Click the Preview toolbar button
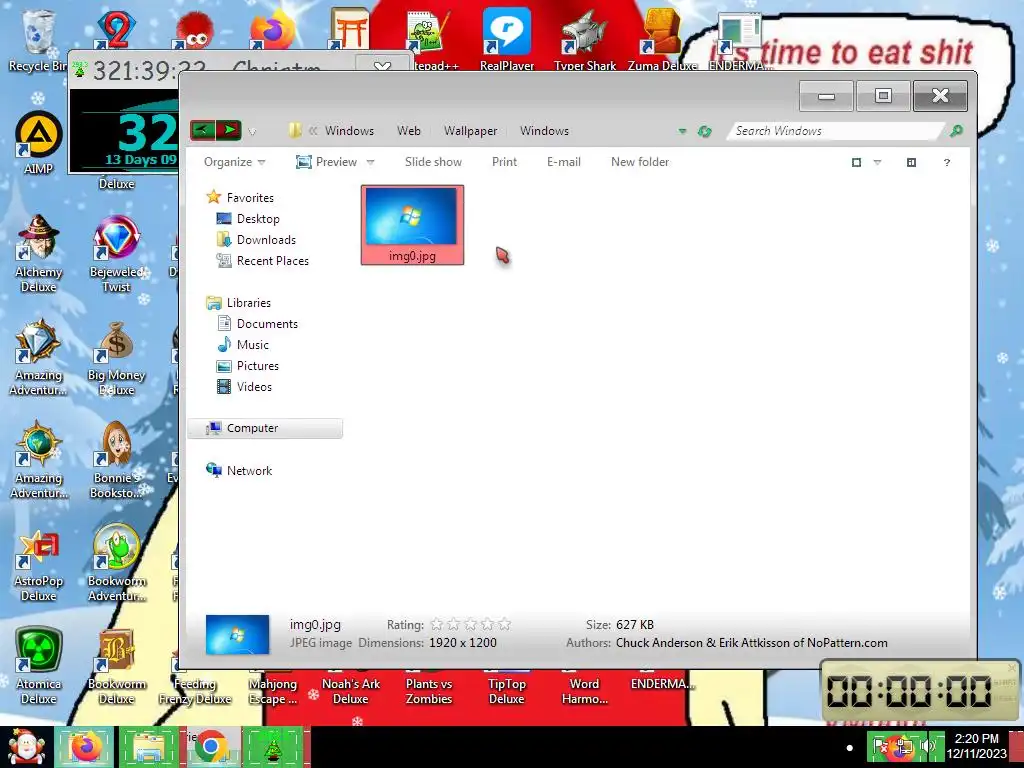 click(327, 162)
